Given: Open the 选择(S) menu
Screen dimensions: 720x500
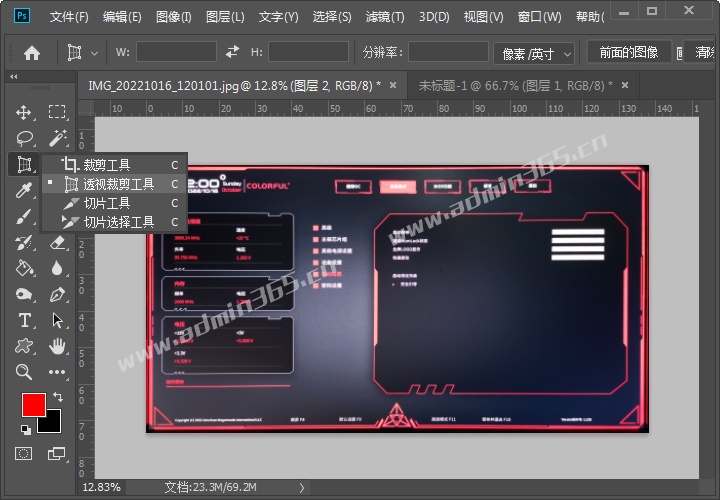Looking at the screenshot, I should click(332, 17).
